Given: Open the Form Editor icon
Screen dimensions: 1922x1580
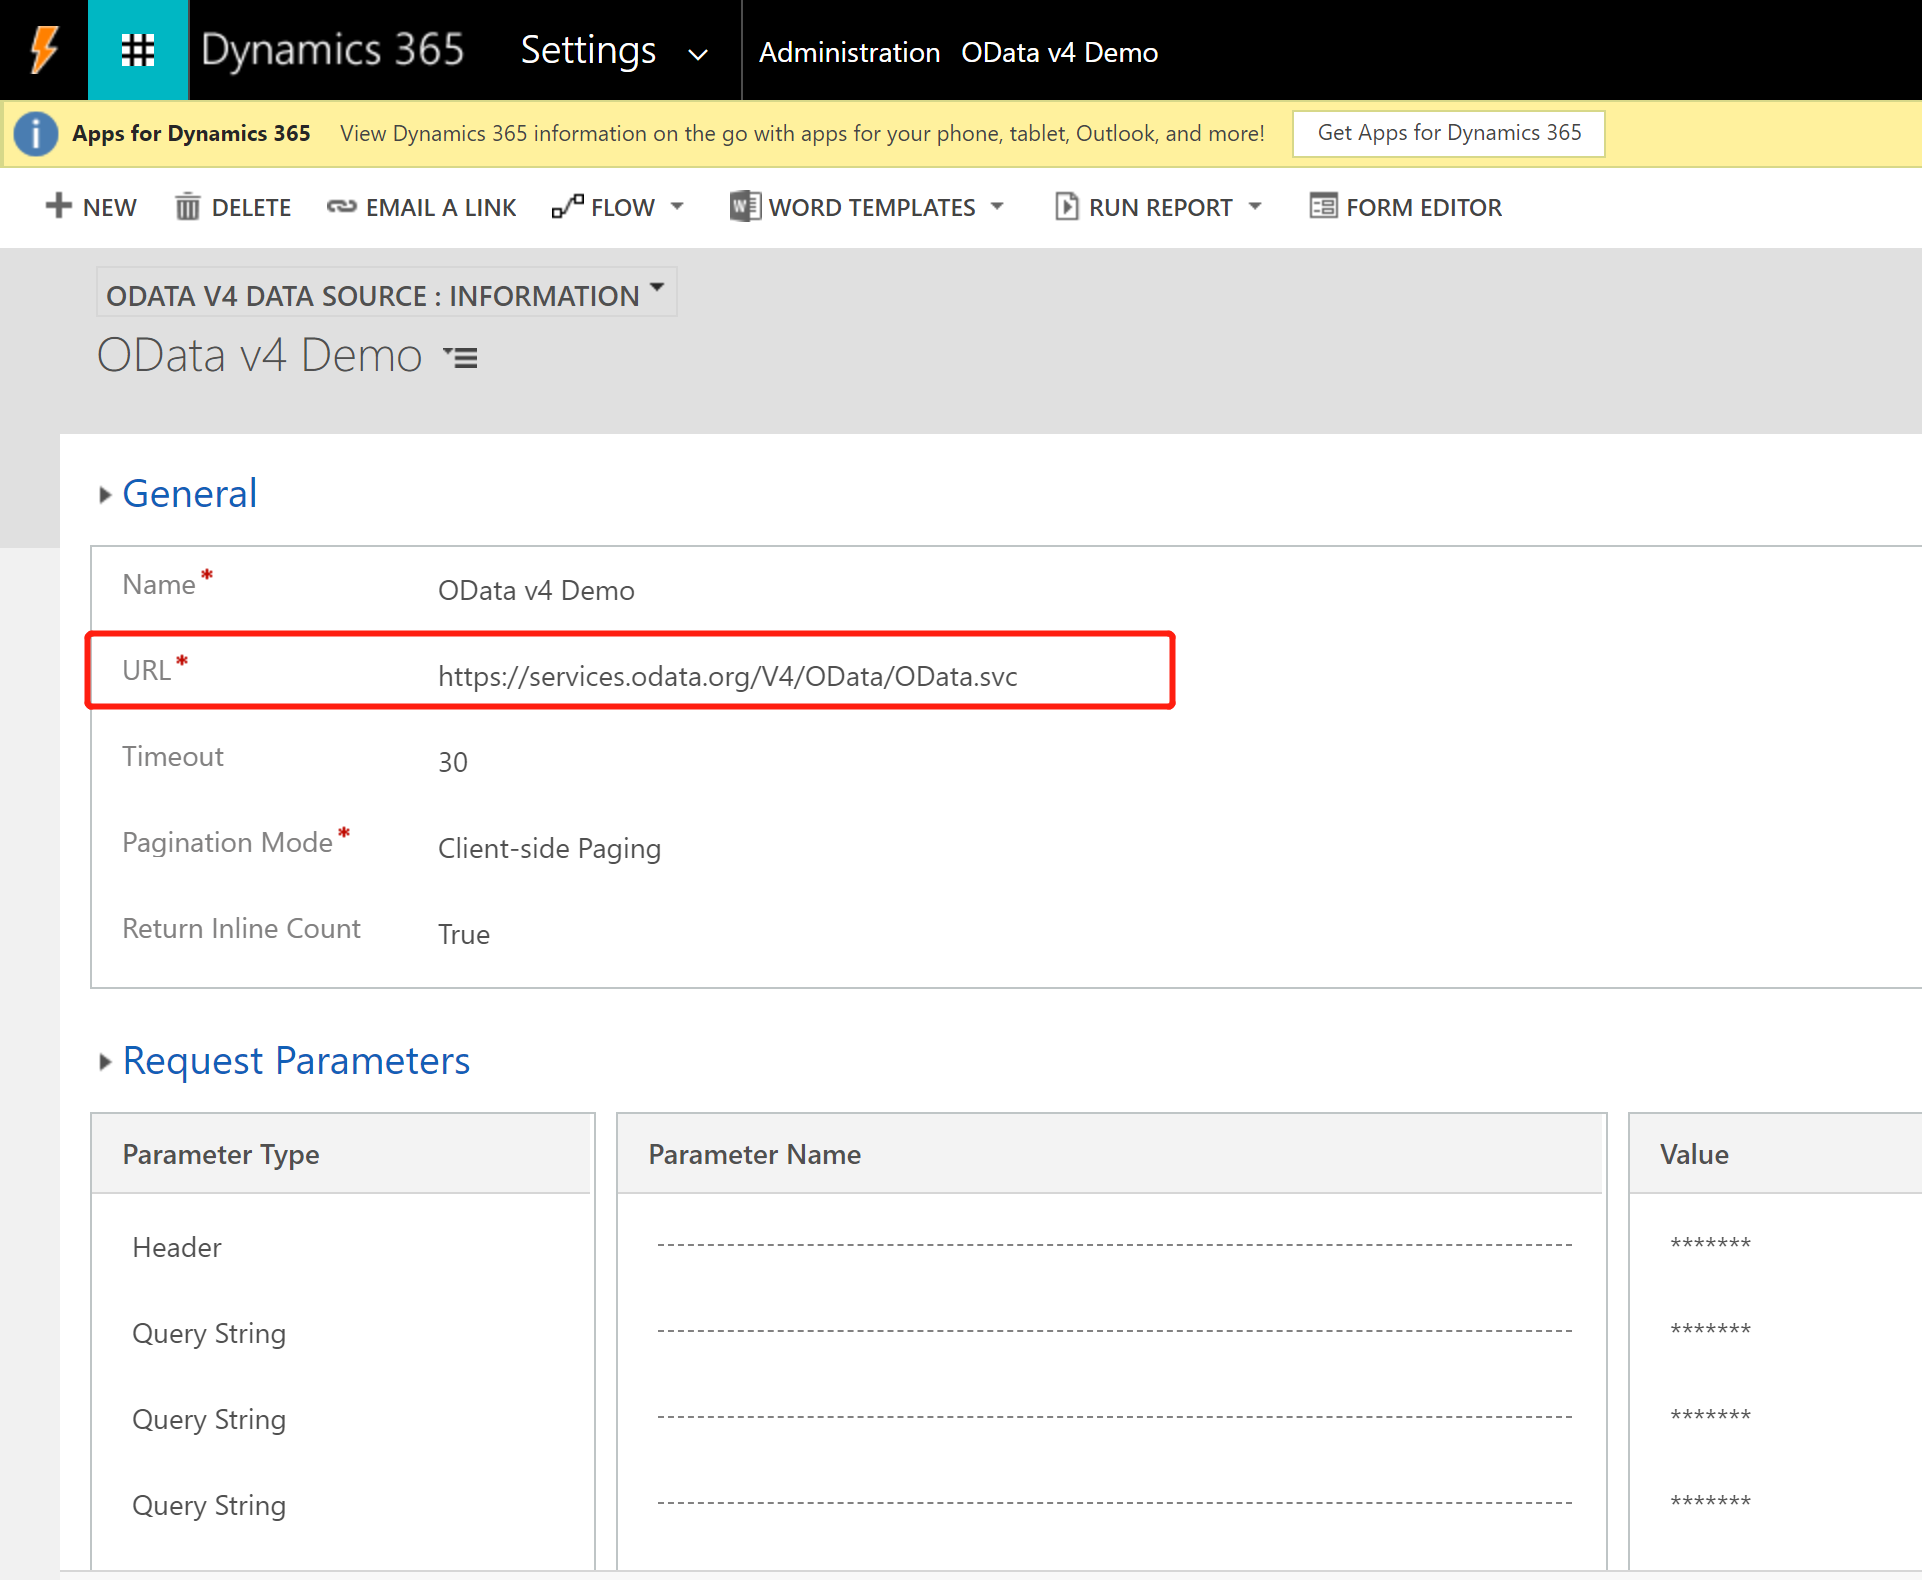Looking at the screenshot, I should (1322, 206).
